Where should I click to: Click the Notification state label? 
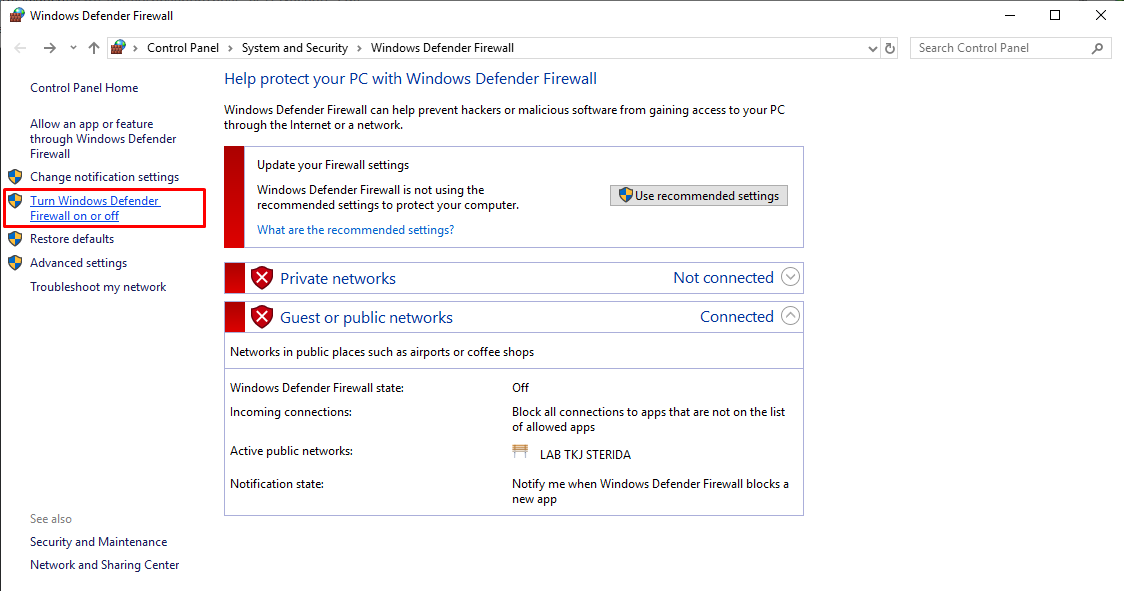pos(277,483)
